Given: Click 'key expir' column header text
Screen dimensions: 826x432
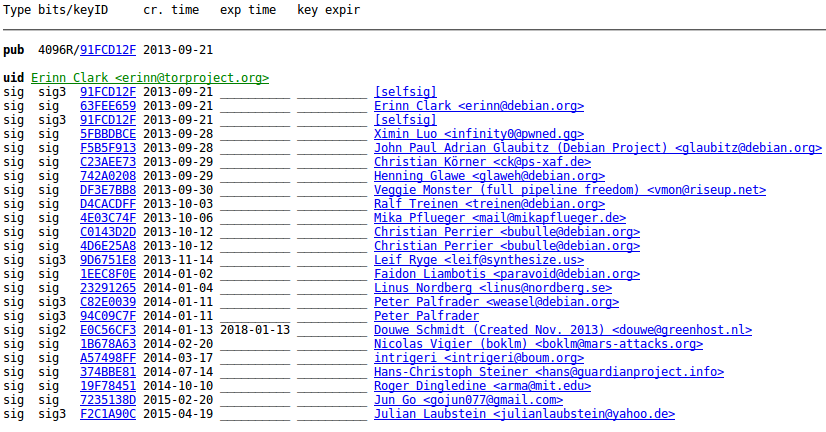Looking at the screenshot, I should click(x=328, y=11).
